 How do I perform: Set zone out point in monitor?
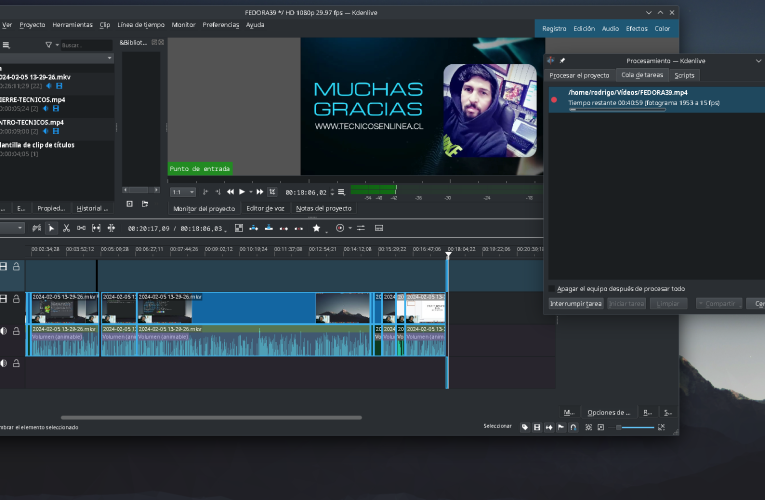click(218, 192)
